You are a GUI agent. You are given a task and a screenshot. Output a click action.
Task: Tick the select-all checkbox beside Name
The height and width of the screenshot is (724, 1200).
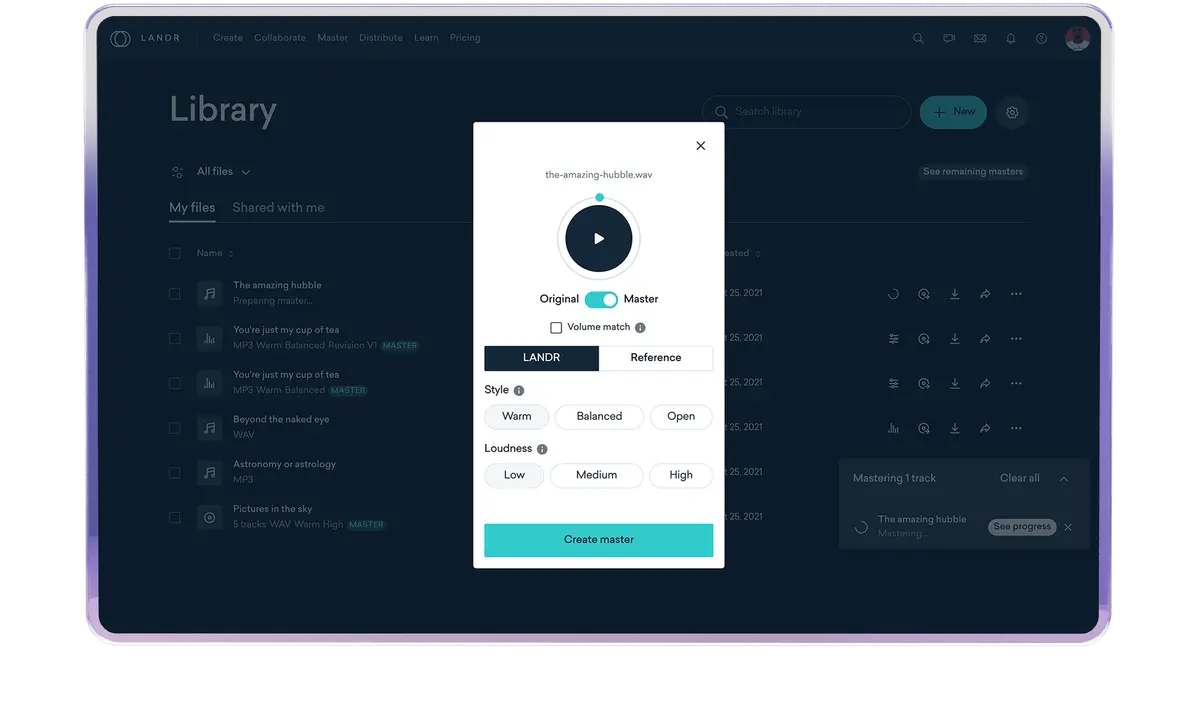(175, 254)
